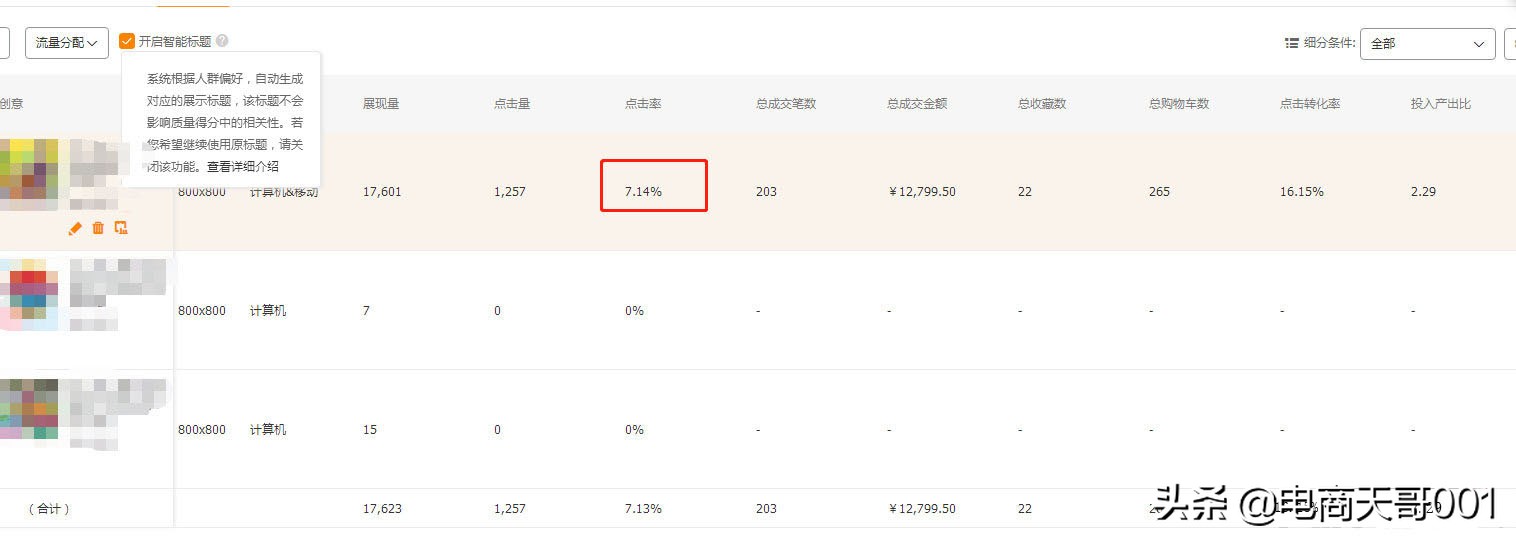Screen dimensions: 1516x540
Task: Click the 总成交笔数 column header
Action: click(786, 104)
